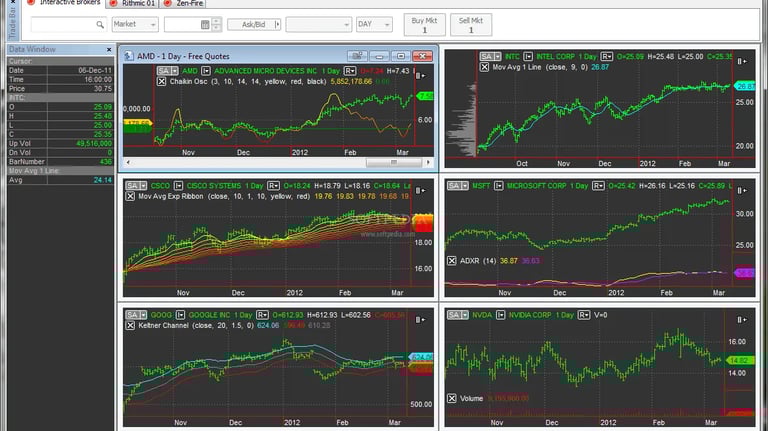The image size is (768, 431).
Task: Click the MICROSOFT CORP name on chart
Action: (x=536, y=186)
